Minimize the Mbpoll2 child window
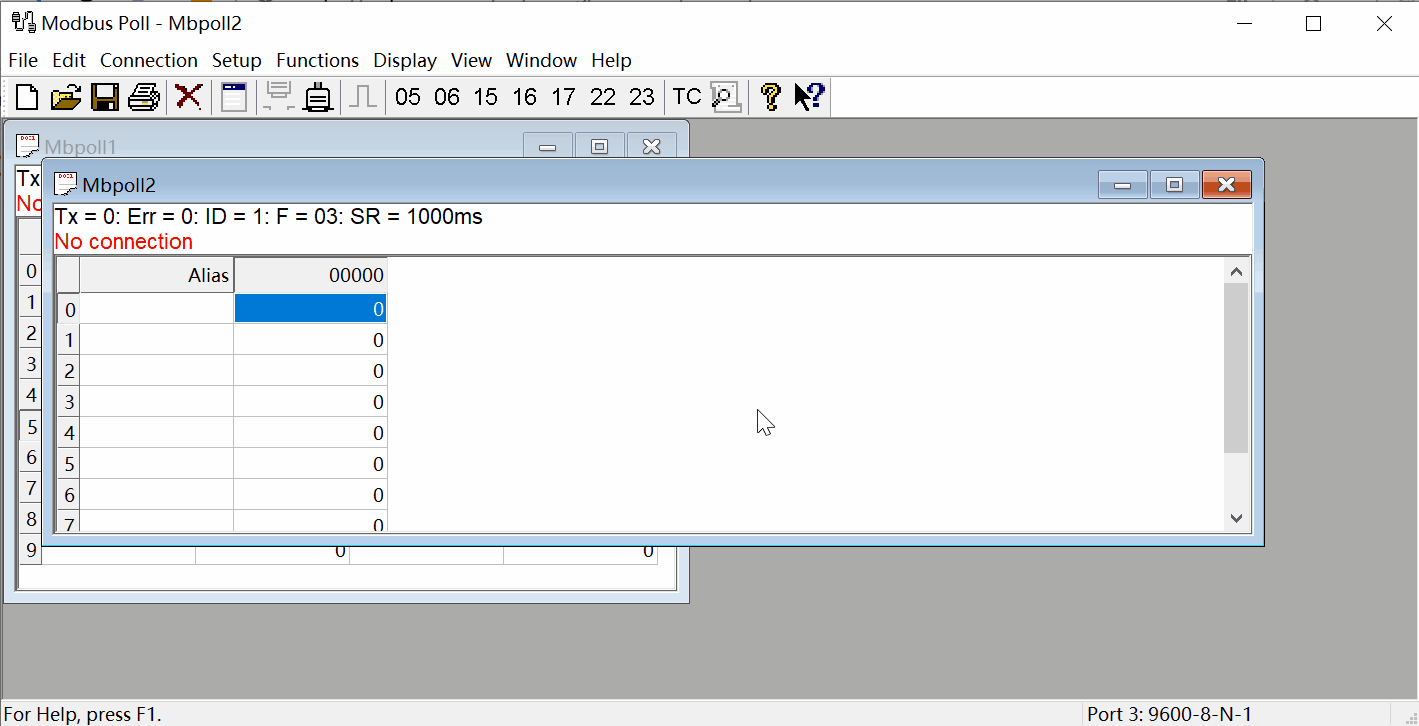The width and height of the screenshot is (1419, 726). click(x=1123, y=185)
